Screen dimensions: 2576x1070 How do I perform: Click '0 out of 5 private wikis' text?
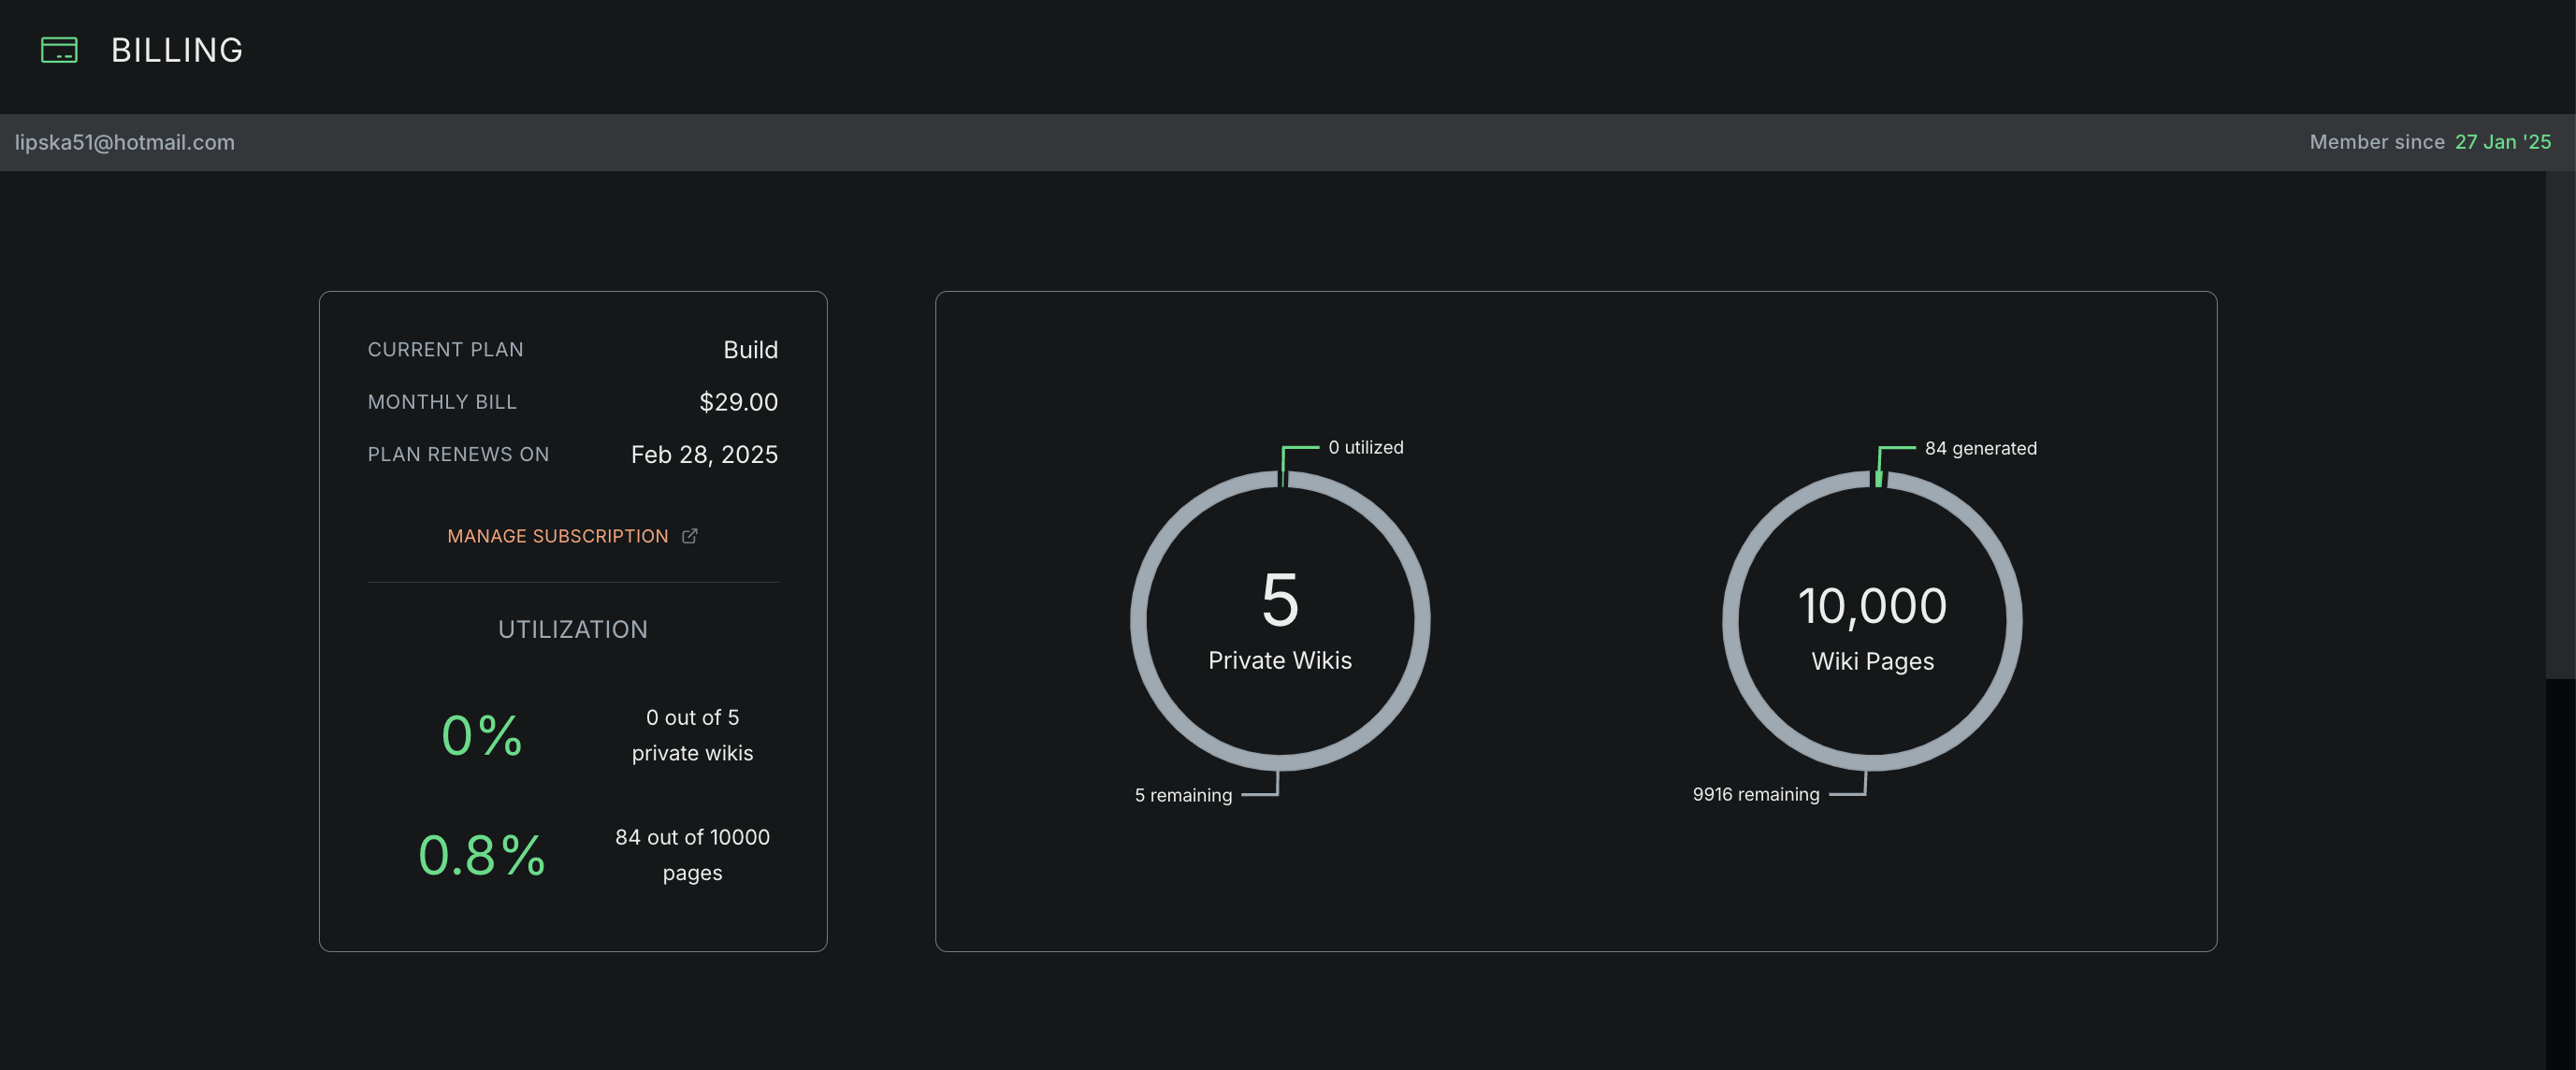pos(692,735)
